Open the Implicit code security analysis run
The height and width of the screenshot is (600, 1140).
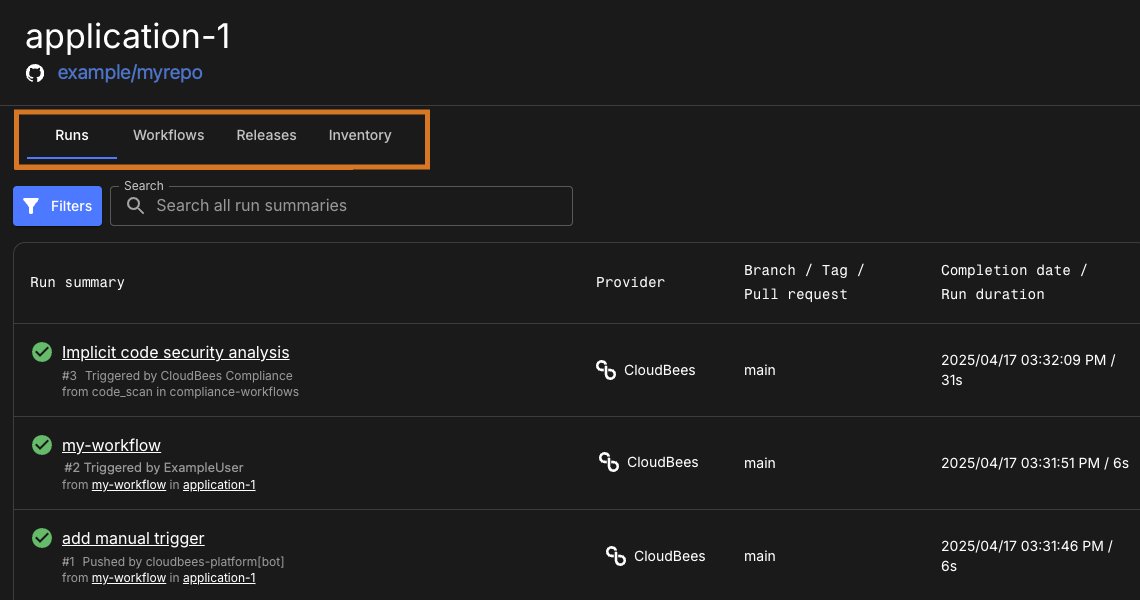click(x=175, y=352)
